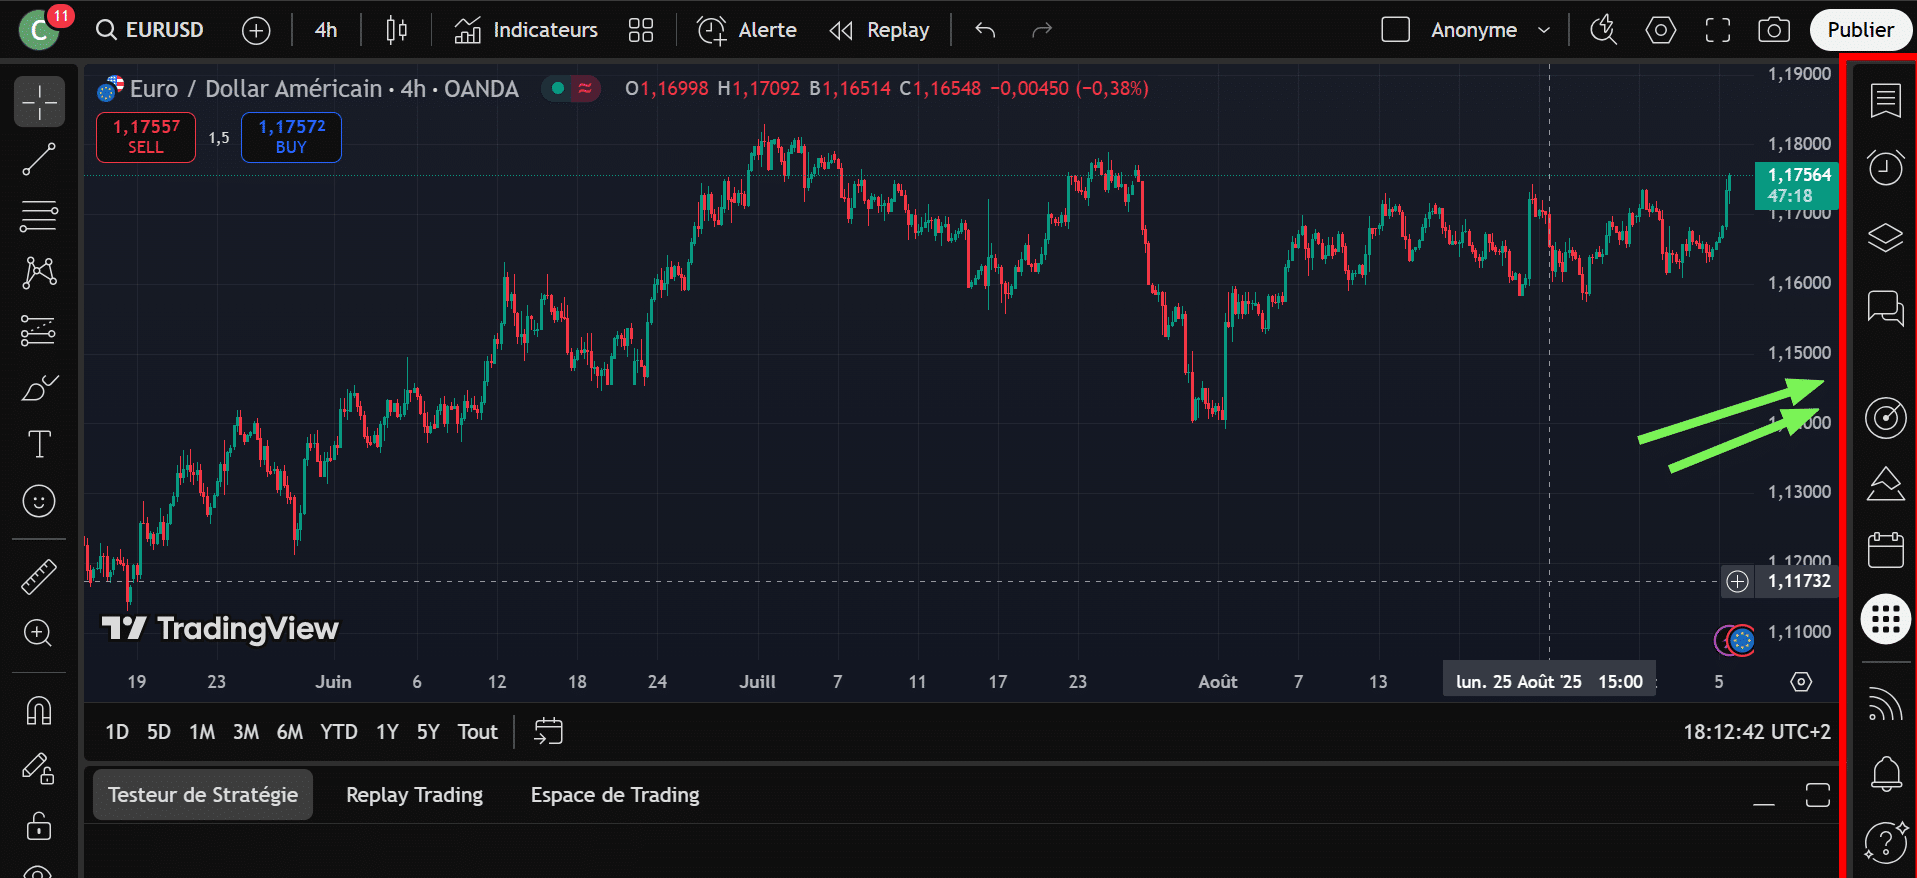This screenshot has height=878, width=1917.
Task: Select the trend line drawing tool
Action: click(x=39, y=159)
